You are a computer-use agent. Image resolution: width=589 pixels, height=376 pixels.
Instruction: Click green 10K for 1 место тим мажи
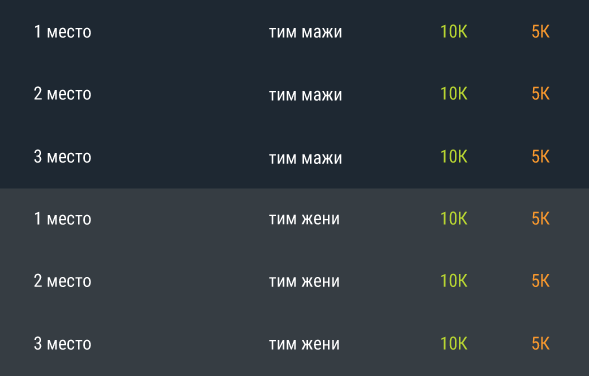pos(454,32)
